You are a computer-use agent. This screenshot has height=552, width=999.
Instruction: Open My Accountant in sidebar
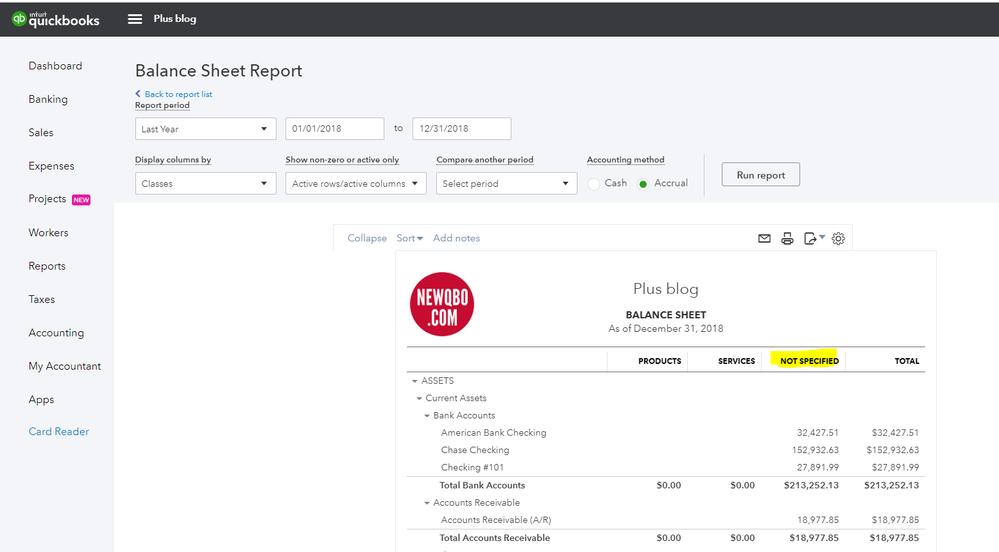tap(65, 366)
